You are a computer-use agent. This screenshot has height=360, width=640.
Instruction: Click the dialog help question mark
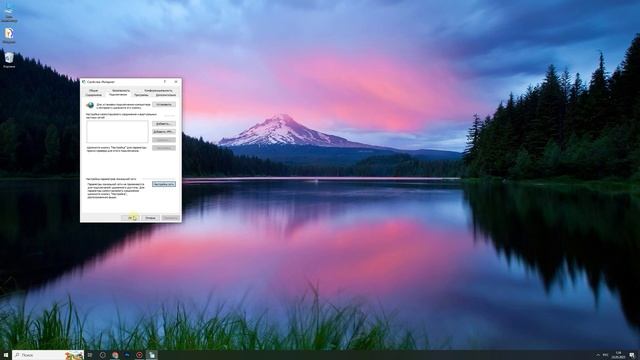(x=165, y=82)
